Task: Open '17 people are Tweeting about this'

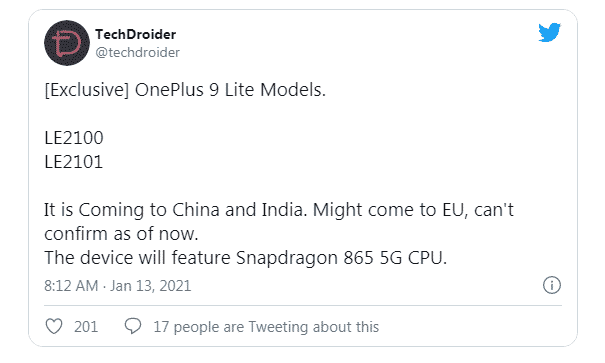Action: 266,327
